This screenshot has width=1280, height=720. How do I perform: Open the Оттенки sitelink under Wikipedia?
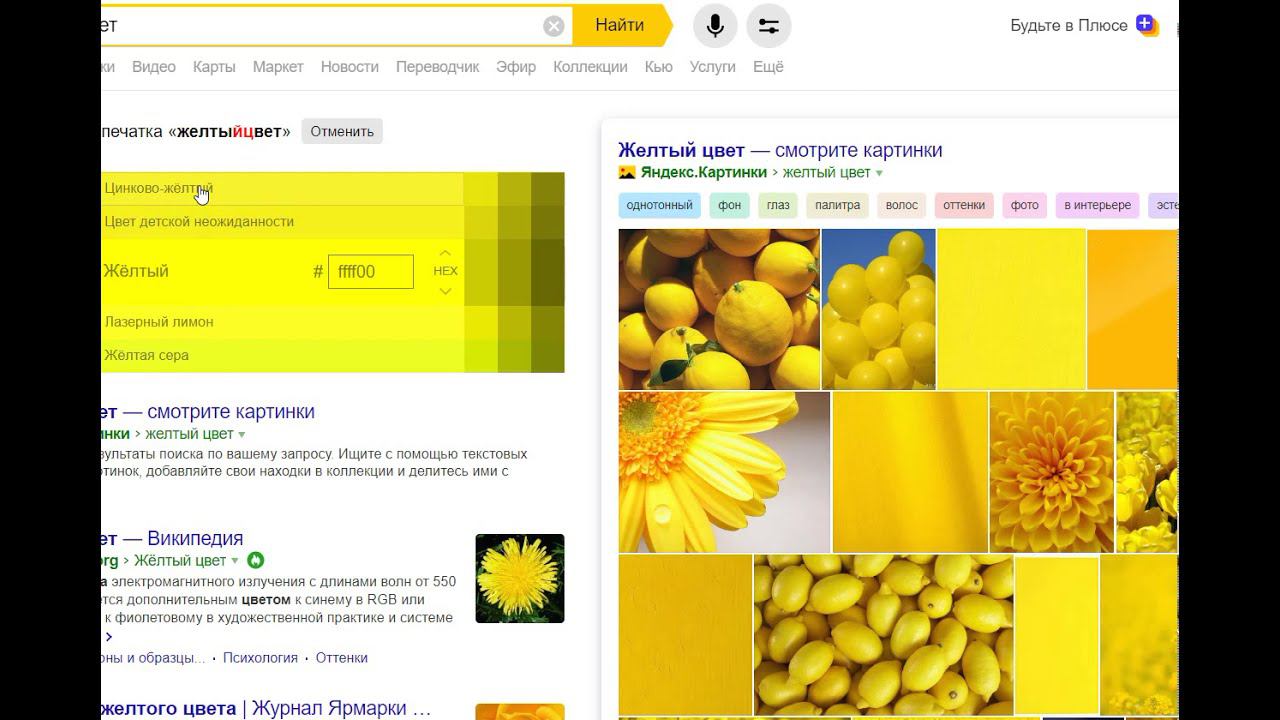coord(342,658)
